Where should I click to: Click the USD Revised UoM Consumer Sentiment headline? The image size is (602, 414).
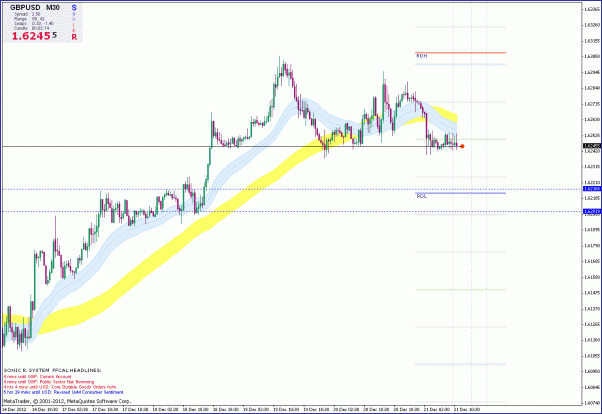tap(63, 392)
